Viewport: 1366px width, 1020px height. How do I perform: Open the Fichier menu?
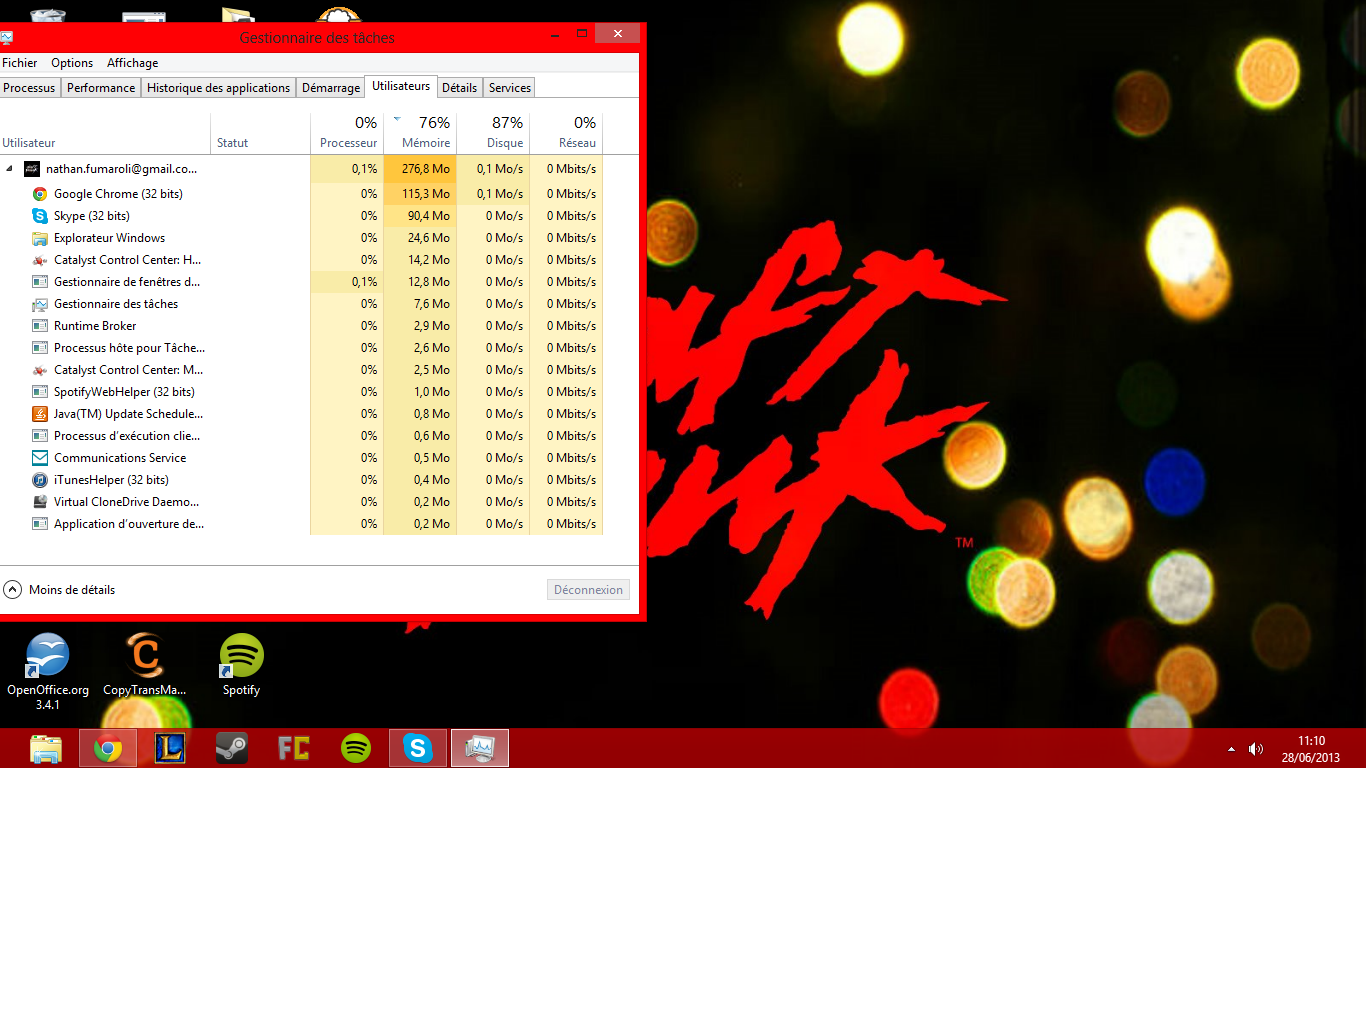(x=19, y=63)
